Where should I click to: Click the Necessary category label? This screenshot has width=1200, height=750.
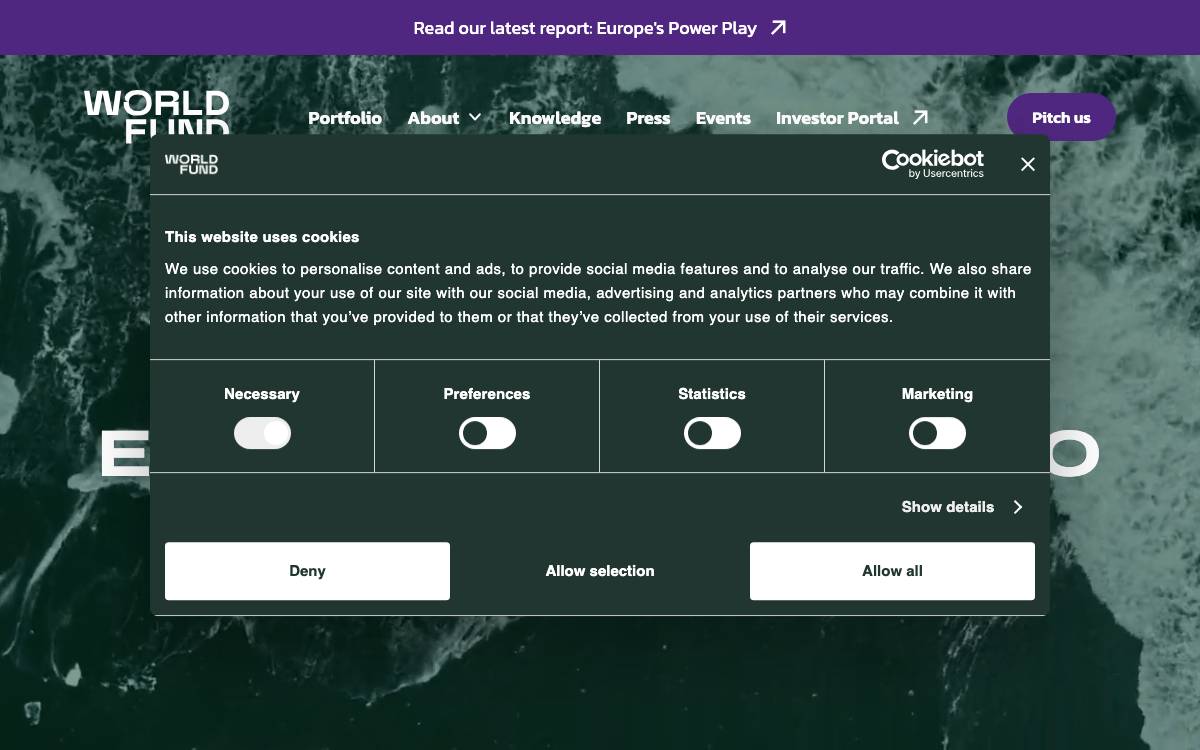[x=262, y=394]
